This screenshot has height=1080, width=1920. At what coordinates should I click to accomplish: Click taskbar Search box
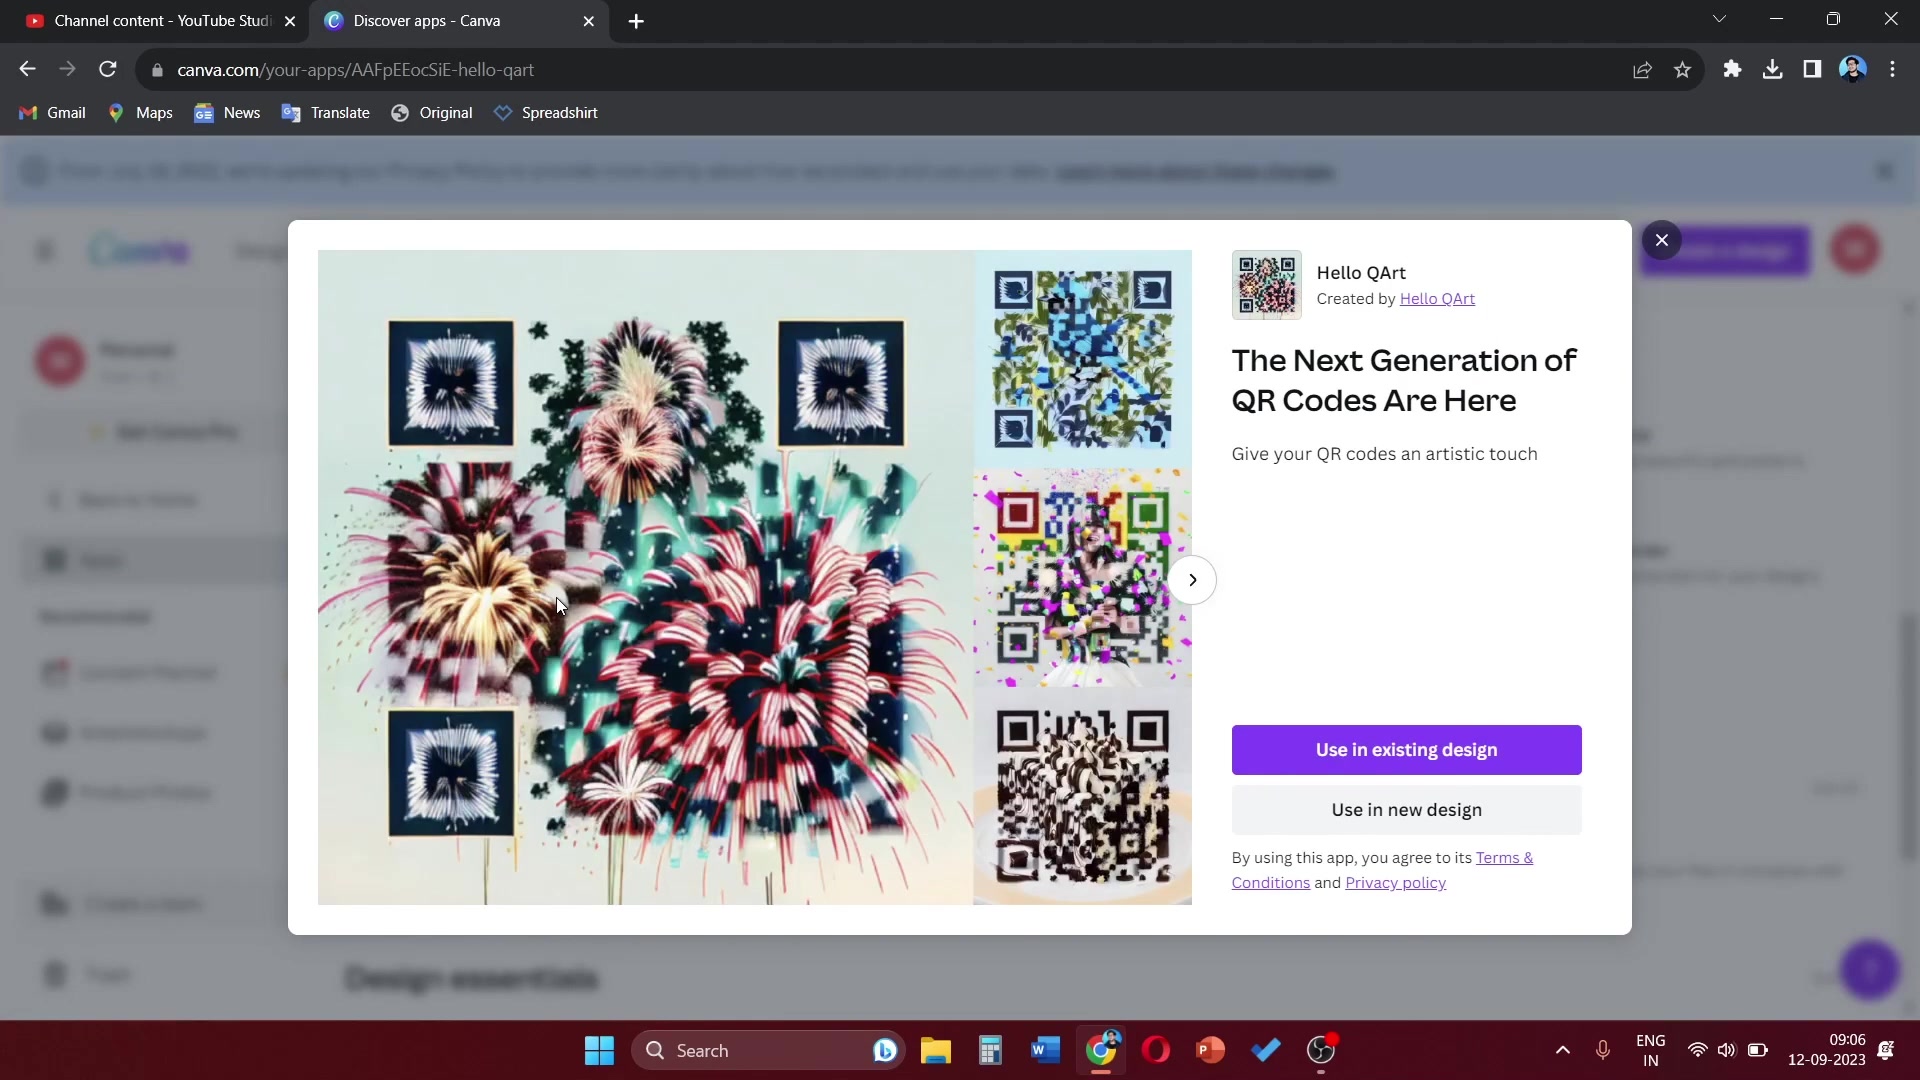pyautogui.click(x=768, y=1051)
